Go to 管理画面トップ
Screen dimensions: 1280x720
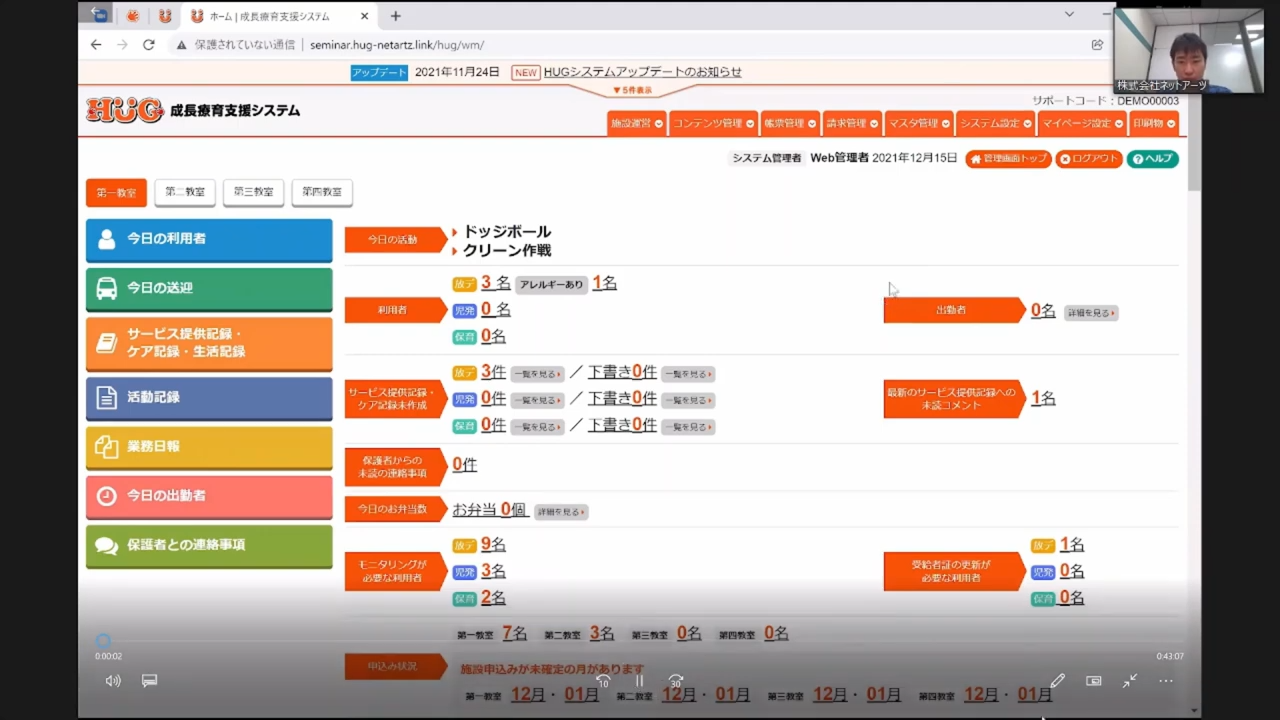(1008, 159)
